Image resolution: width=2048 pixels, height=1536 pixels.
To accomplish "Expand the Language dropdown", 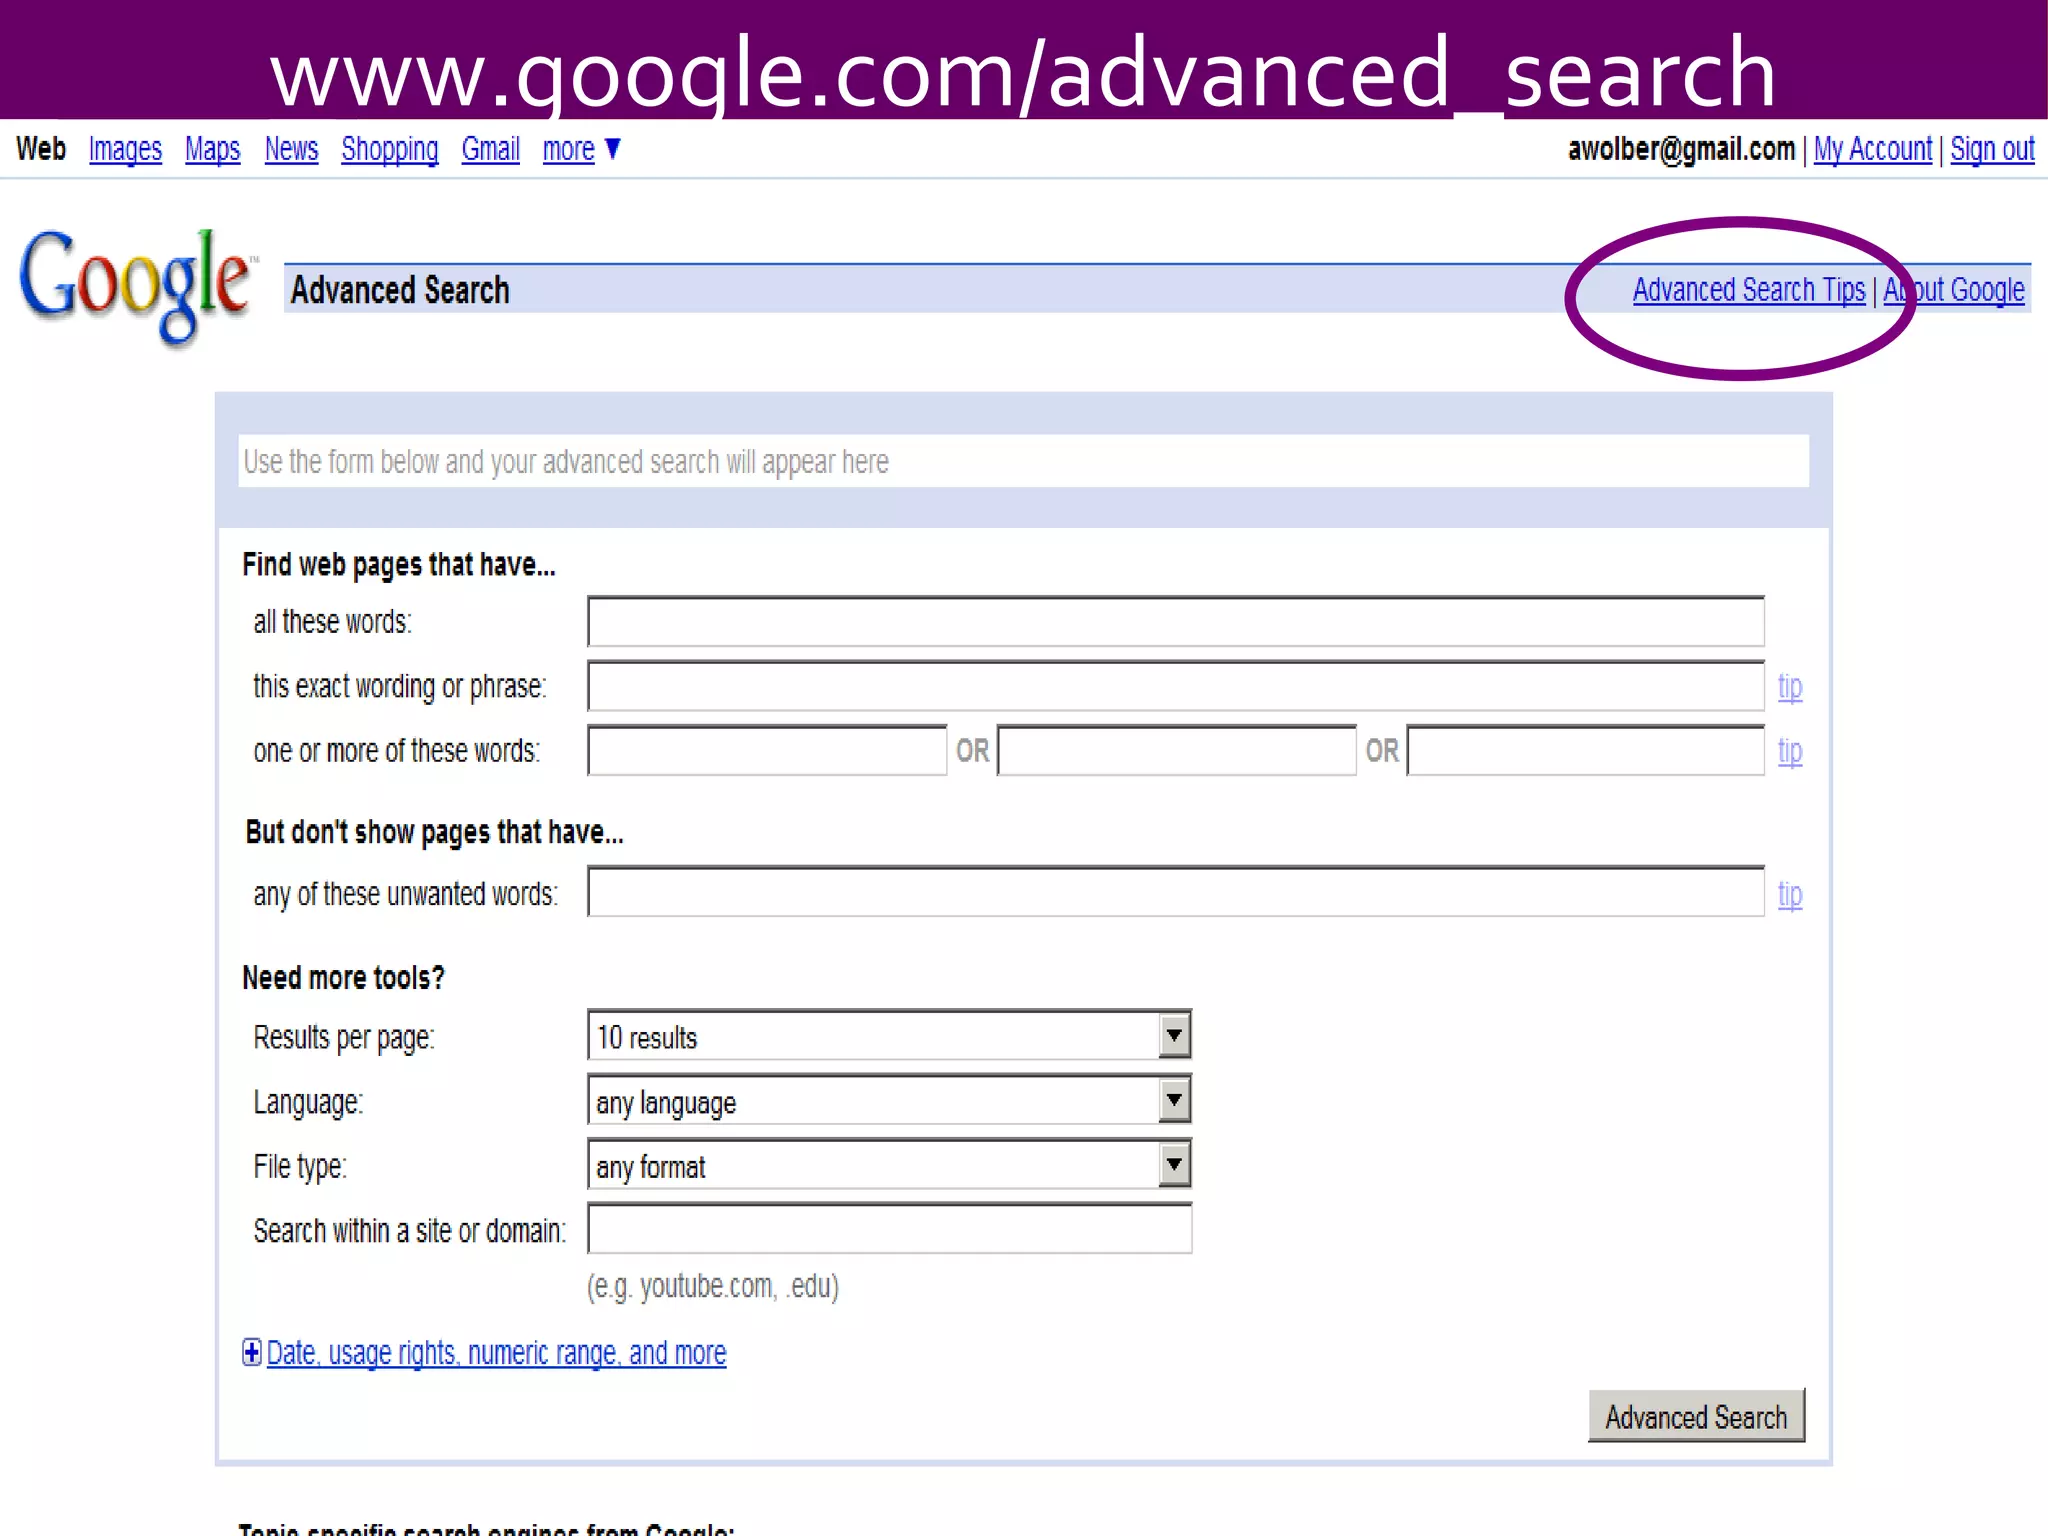I will pos(1174,1101).
